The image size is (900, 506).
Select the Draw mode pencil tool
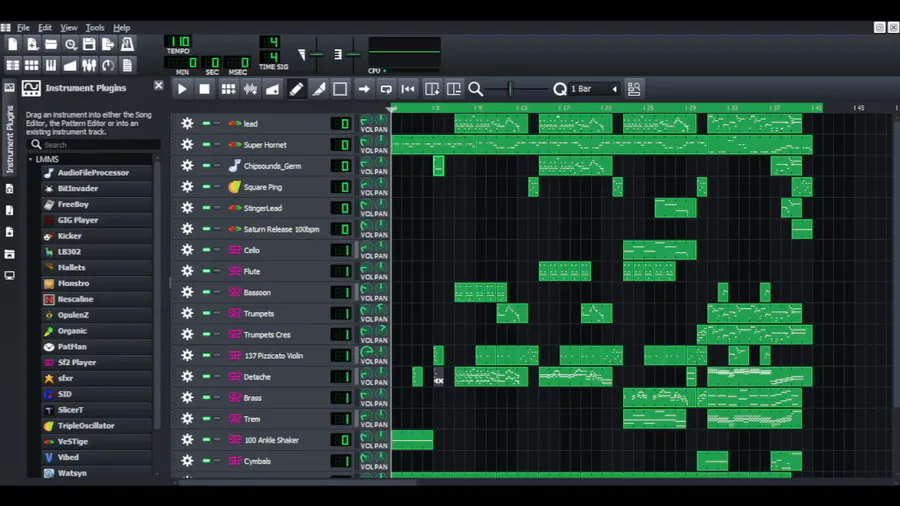(296, 89)
